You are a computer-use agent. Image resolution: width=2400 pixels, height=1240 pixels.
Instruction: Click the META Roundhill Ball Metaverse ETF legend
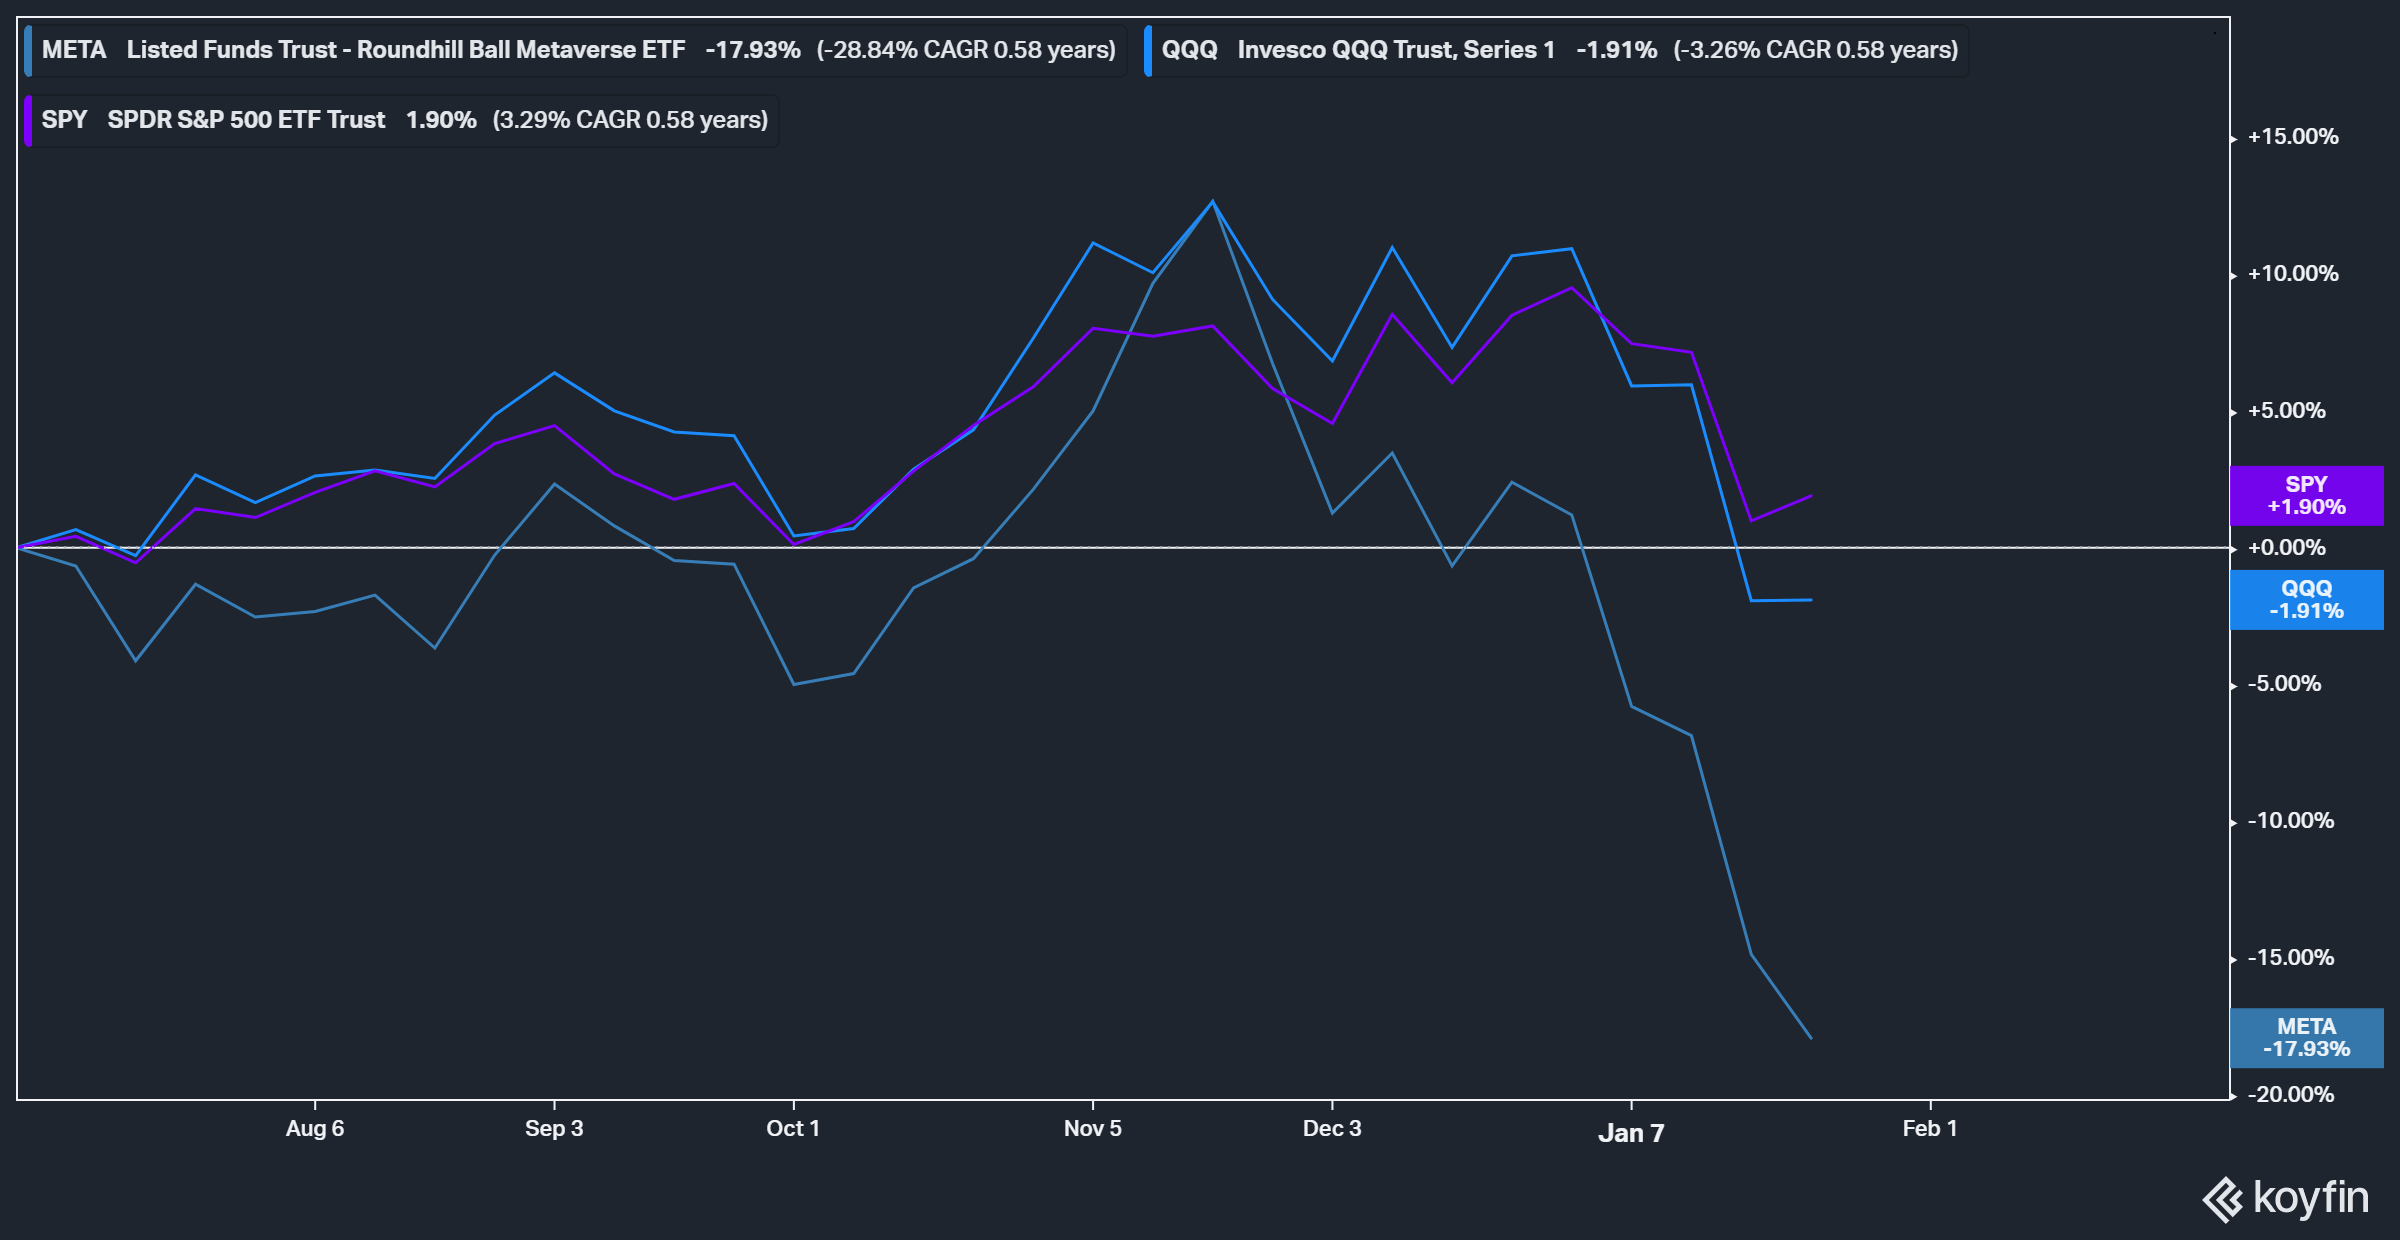[576, 50]
